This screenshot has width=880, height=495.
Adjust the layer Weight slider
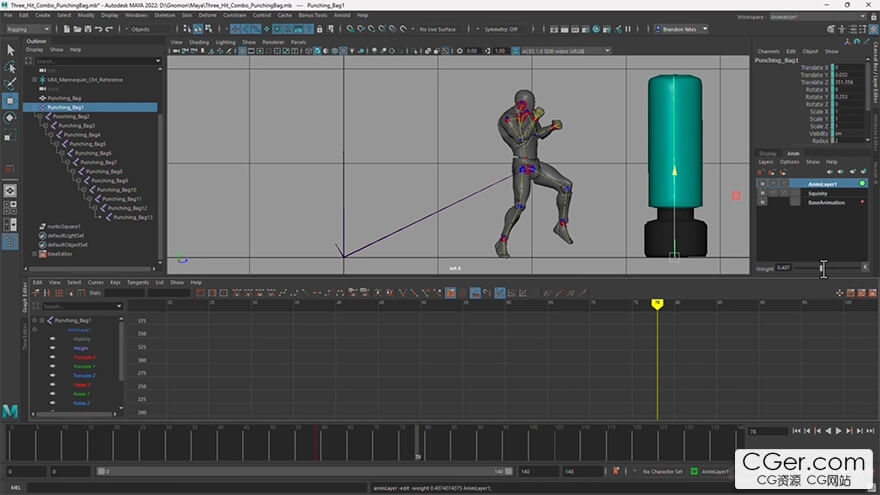pos(822,268)
